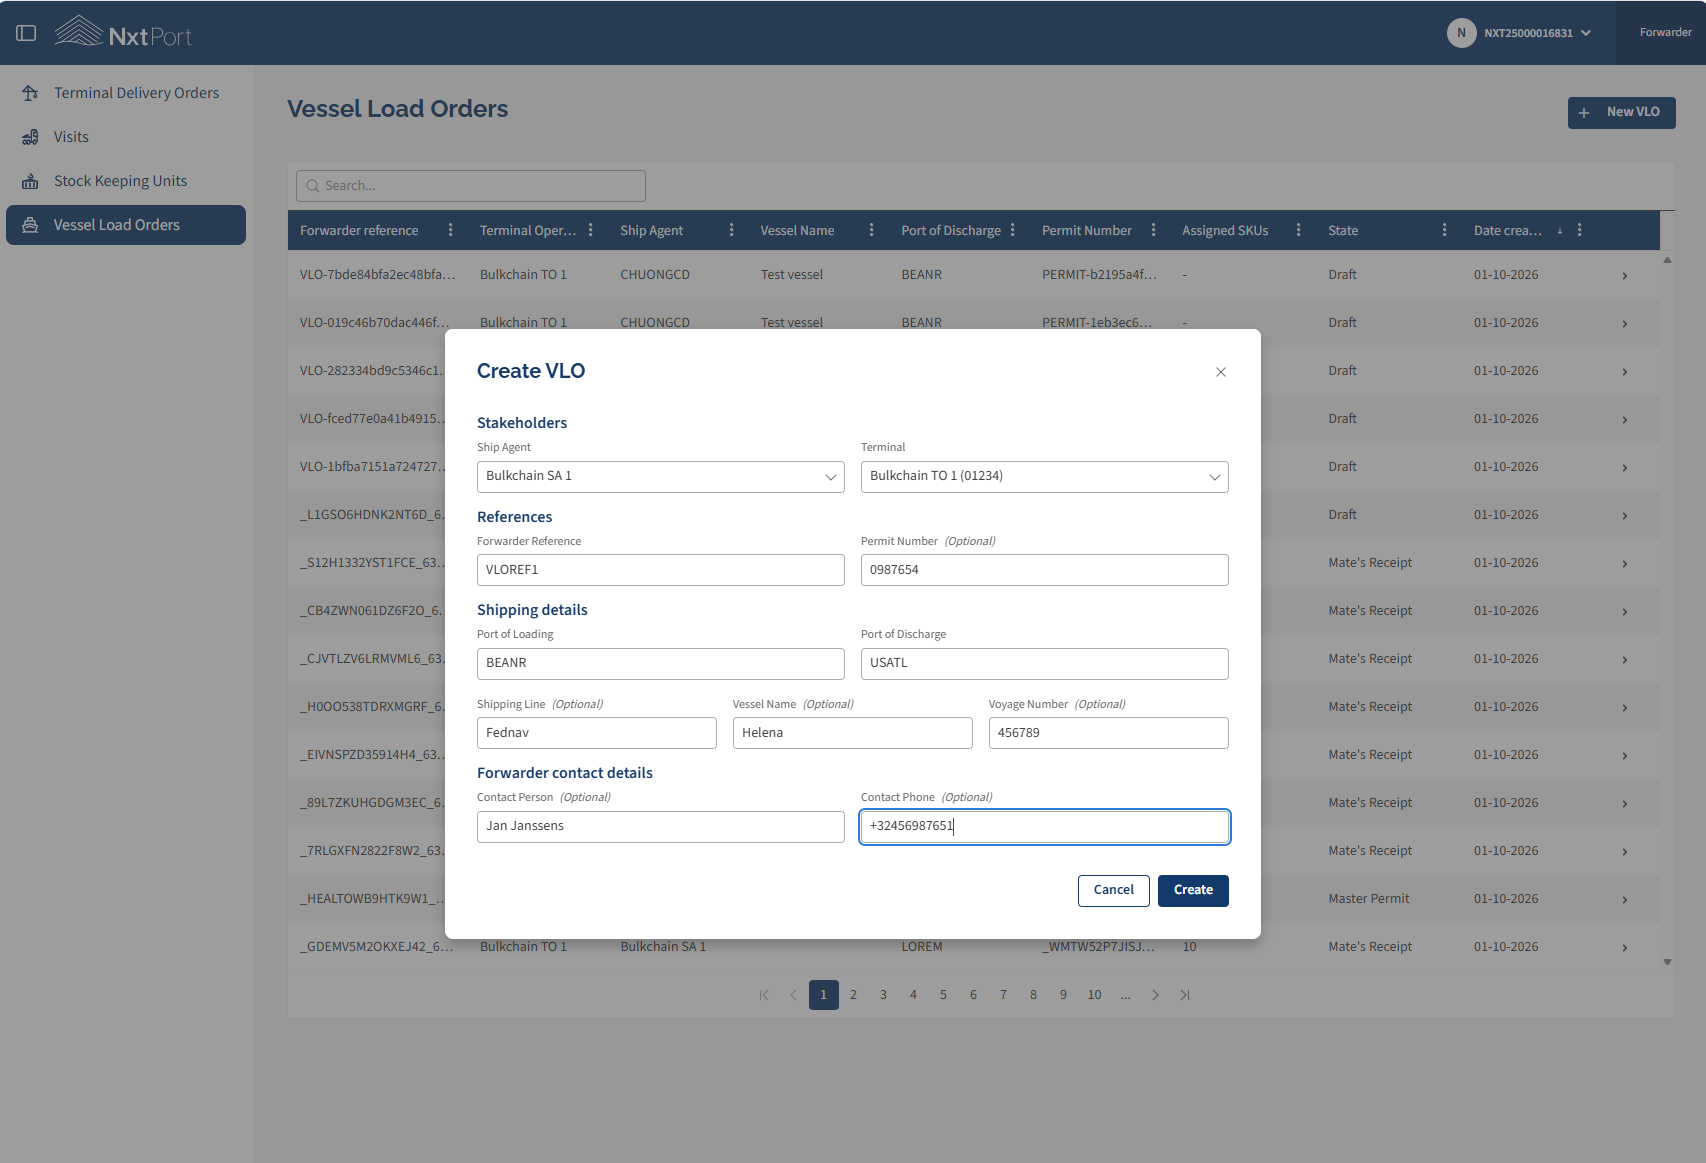Click the Port of Loading field
The image size is (1706, 1163).
(x=661, y=664)
